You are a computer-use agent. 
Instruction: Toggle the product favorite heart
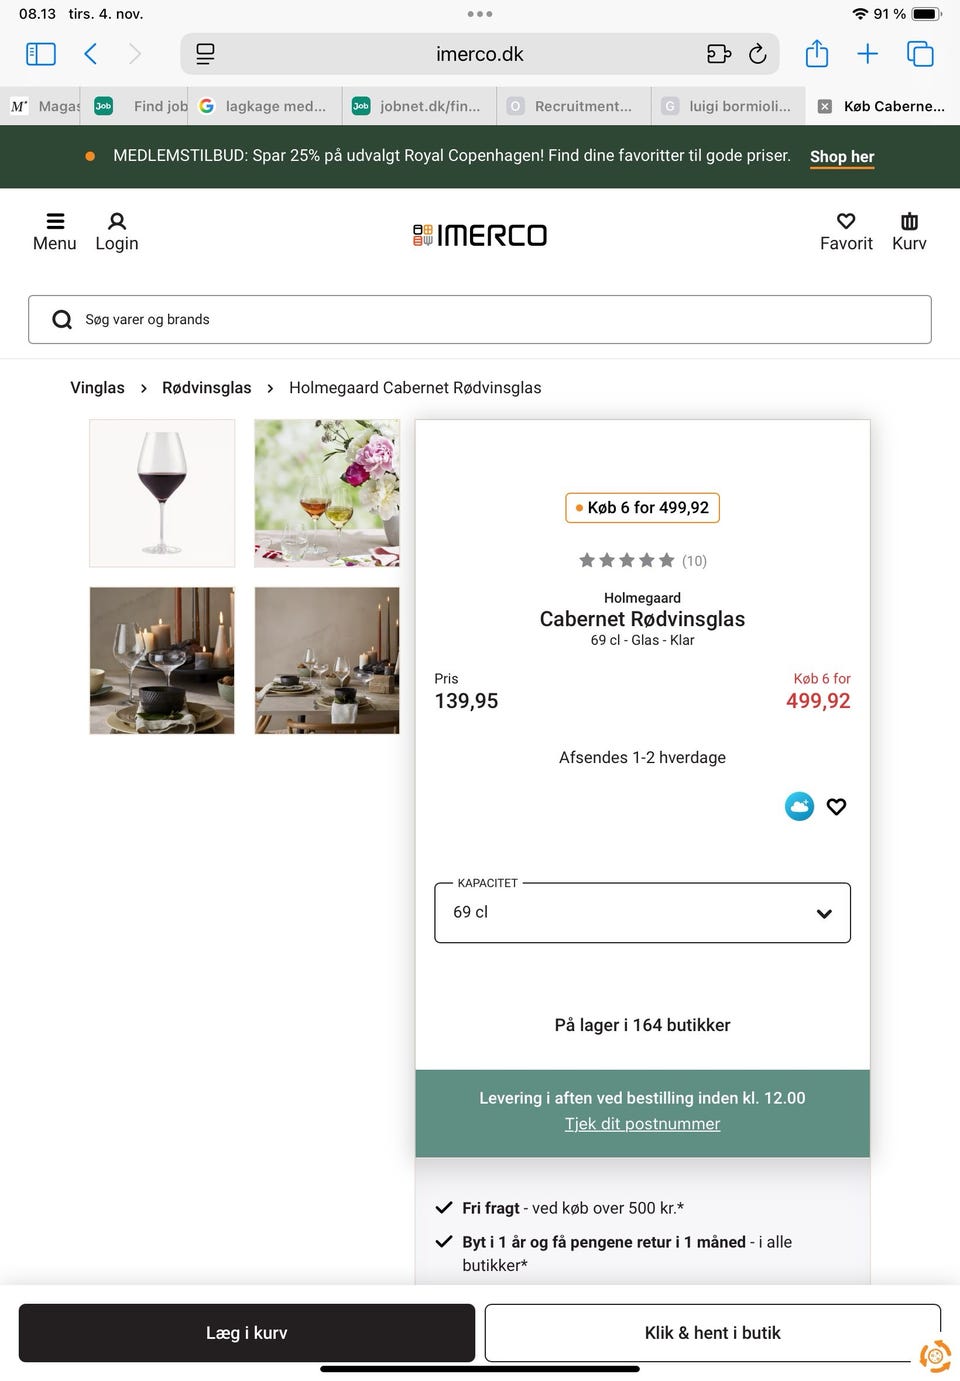(836, 806)
